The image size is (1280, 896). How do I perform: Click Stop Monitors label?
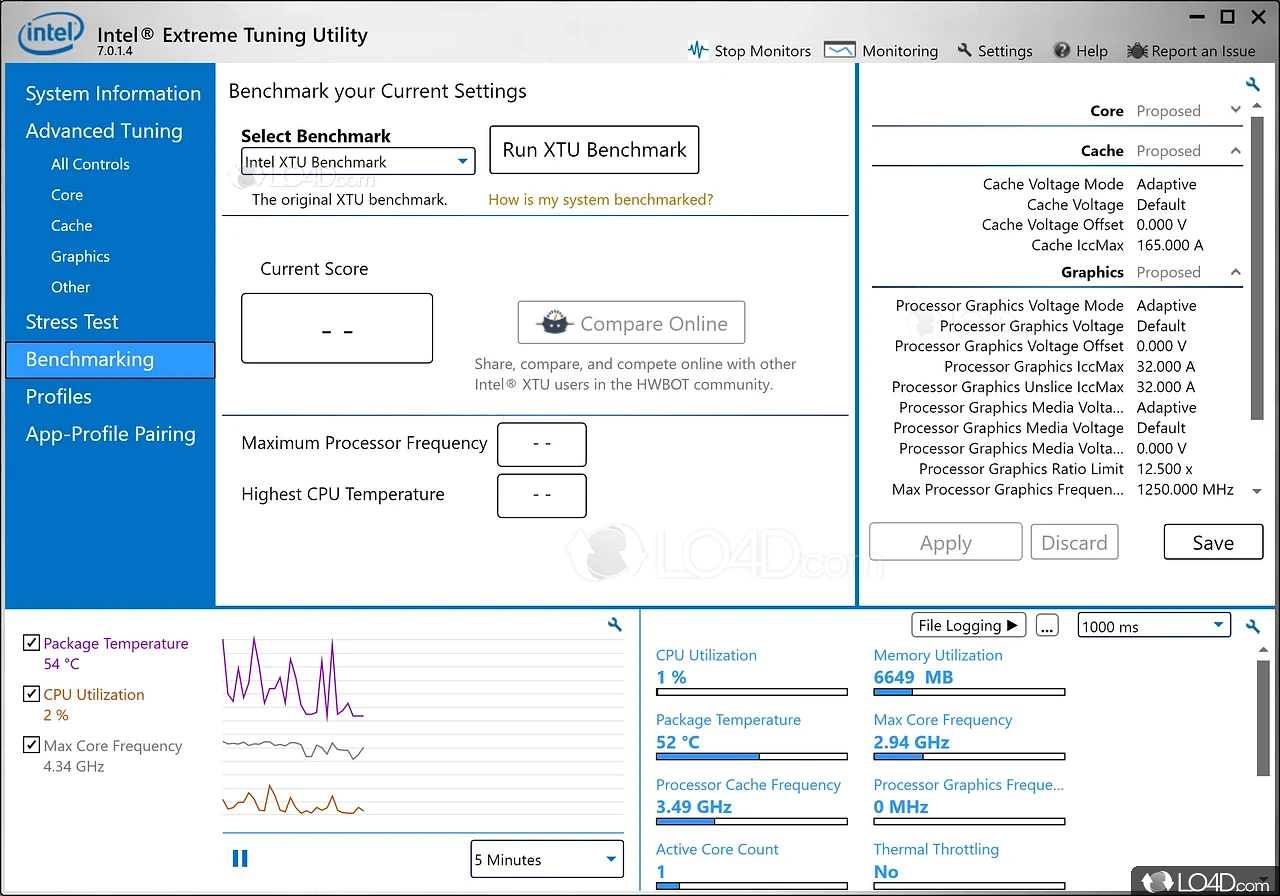point(762,51)
